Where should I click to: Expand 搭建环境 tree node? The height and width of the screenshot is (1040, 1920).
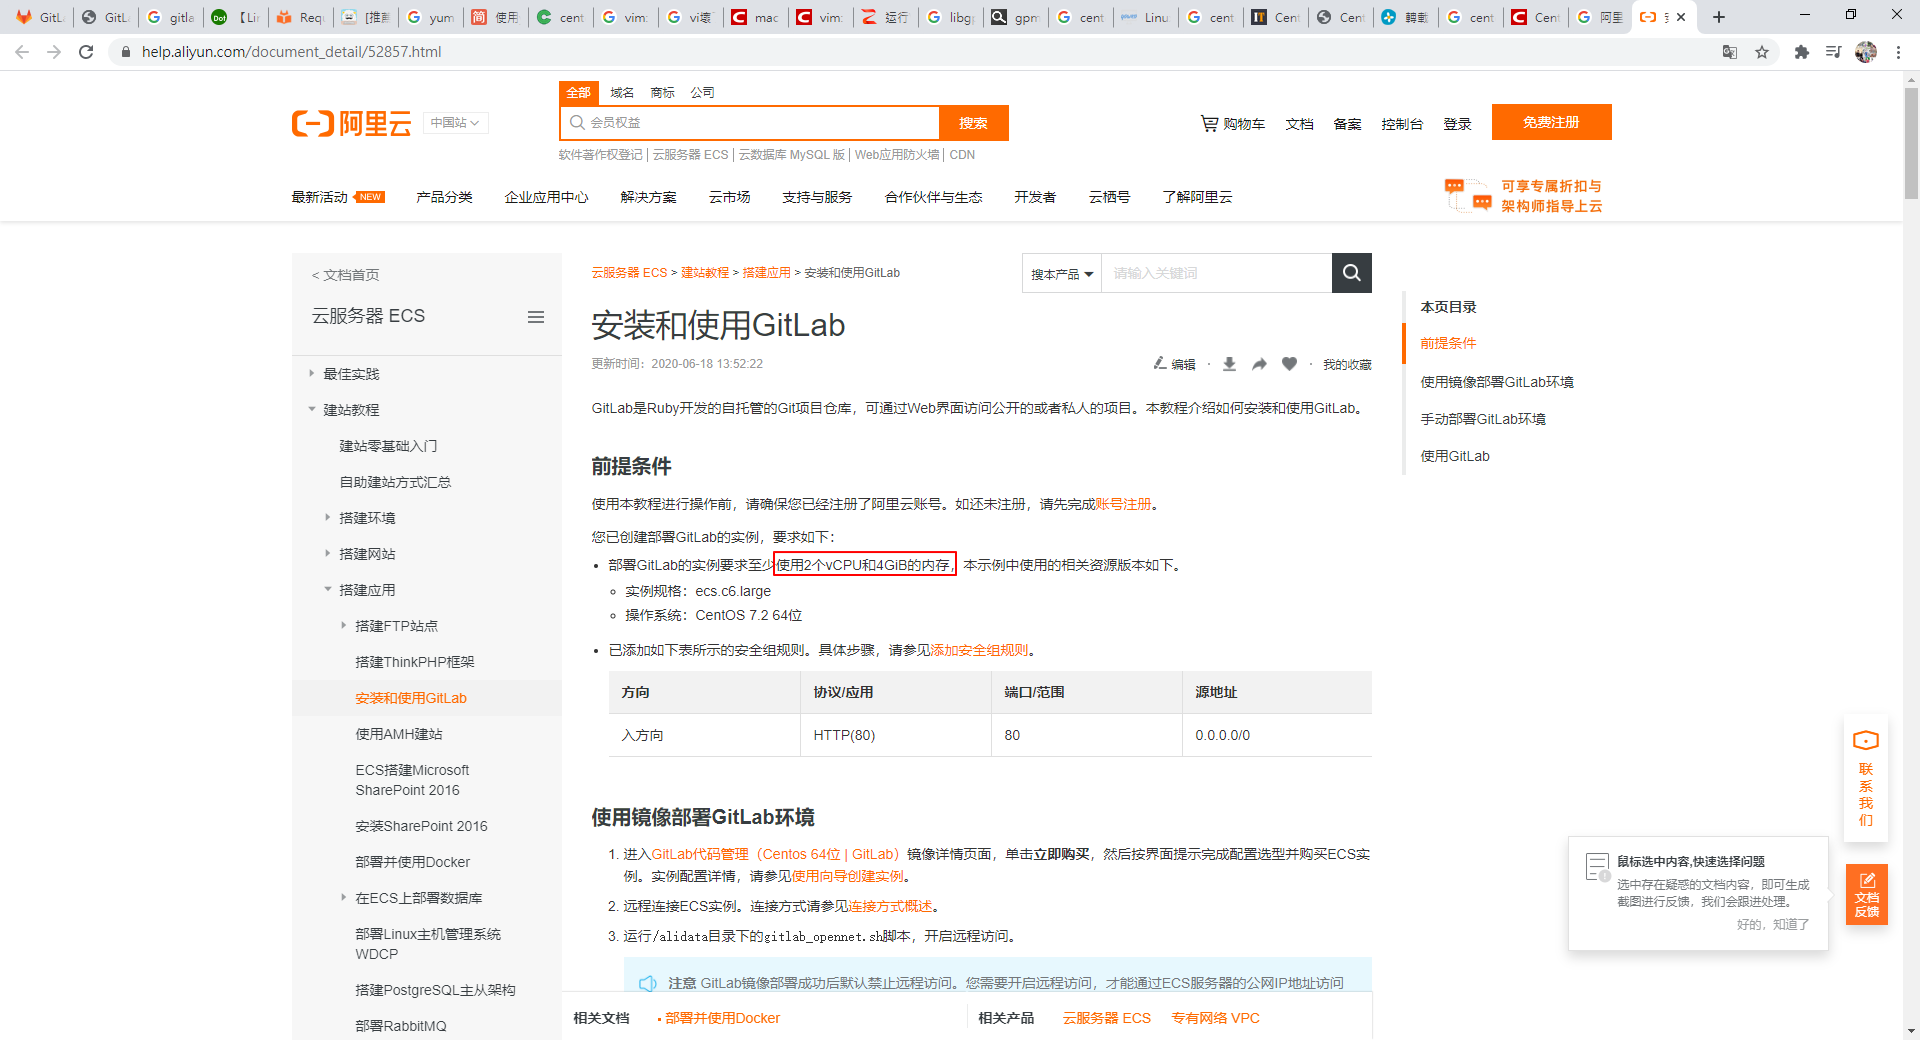point(328,517)
